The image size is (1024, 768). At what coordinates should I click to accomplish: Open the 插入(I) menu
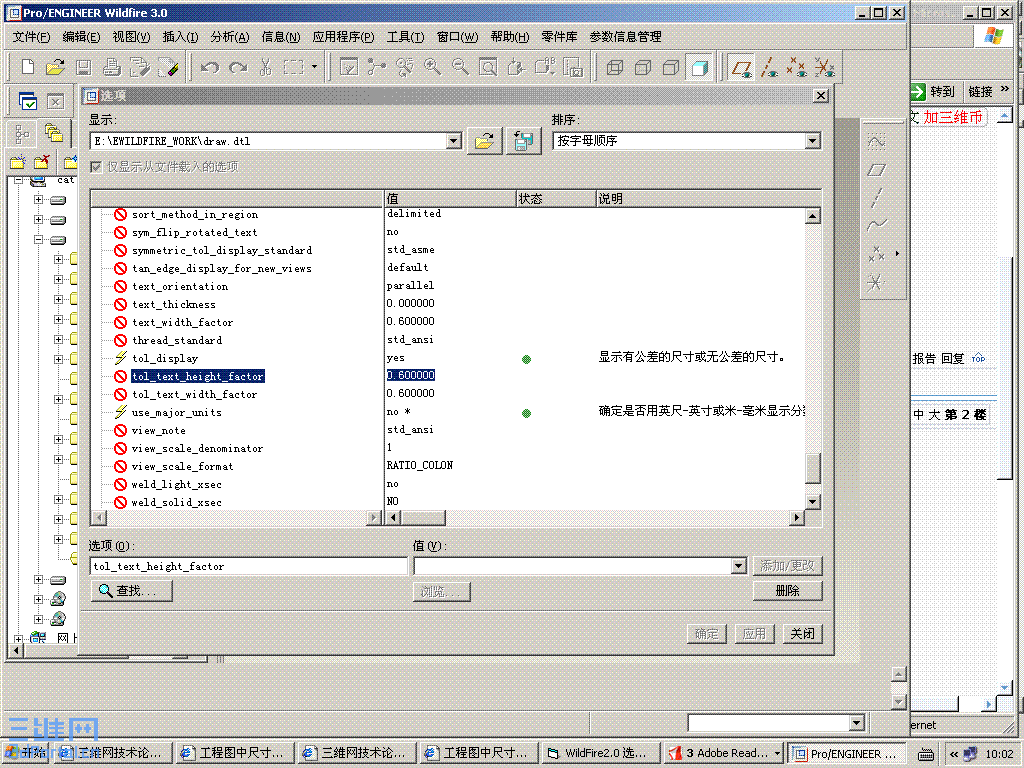(180, 37)
